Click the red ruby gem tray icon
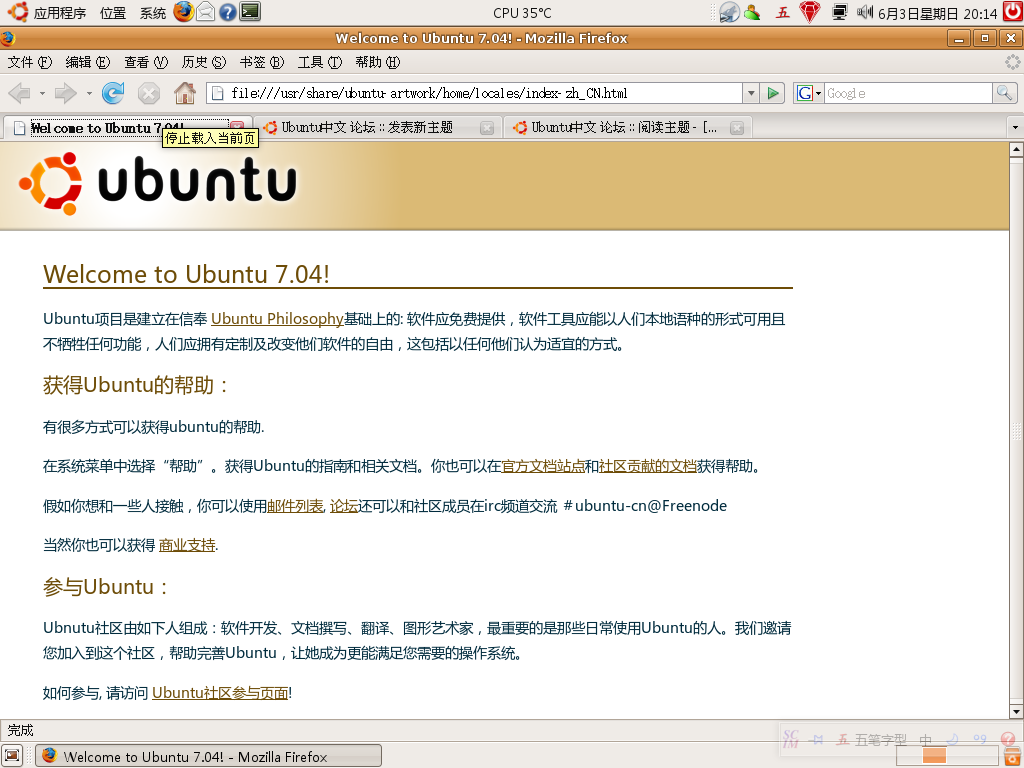The height and width of the screenshot is (768, 1024). (810, 12)
